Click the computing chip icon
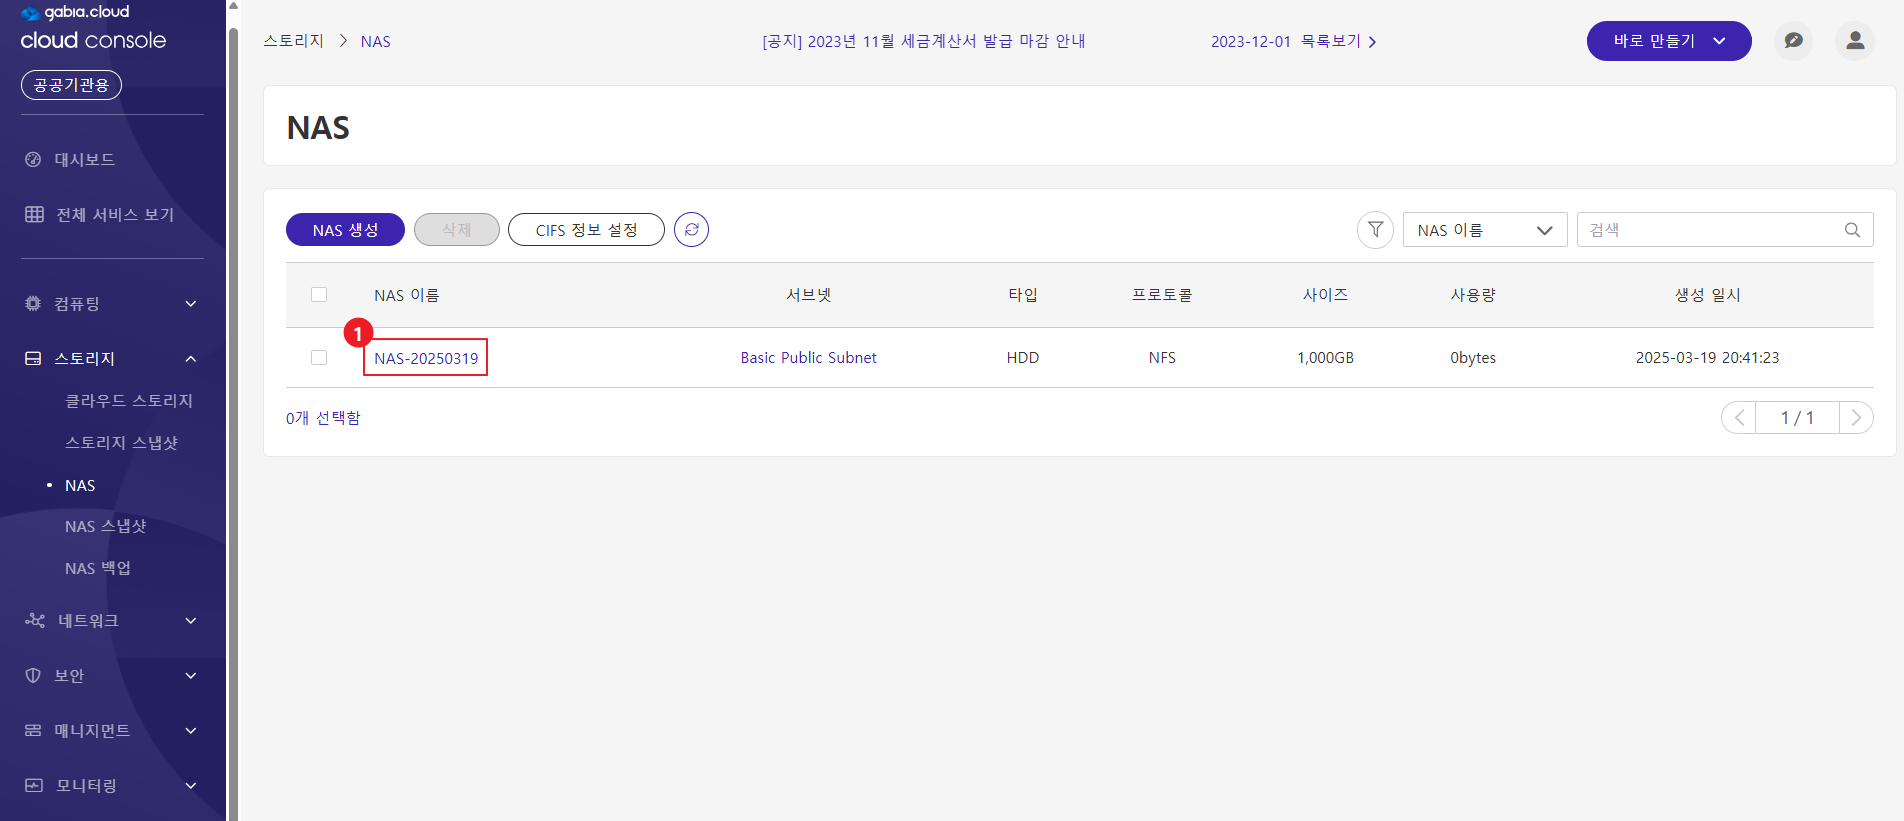The height and width of the screenshot is (821, 1904). tap(33, 303)
